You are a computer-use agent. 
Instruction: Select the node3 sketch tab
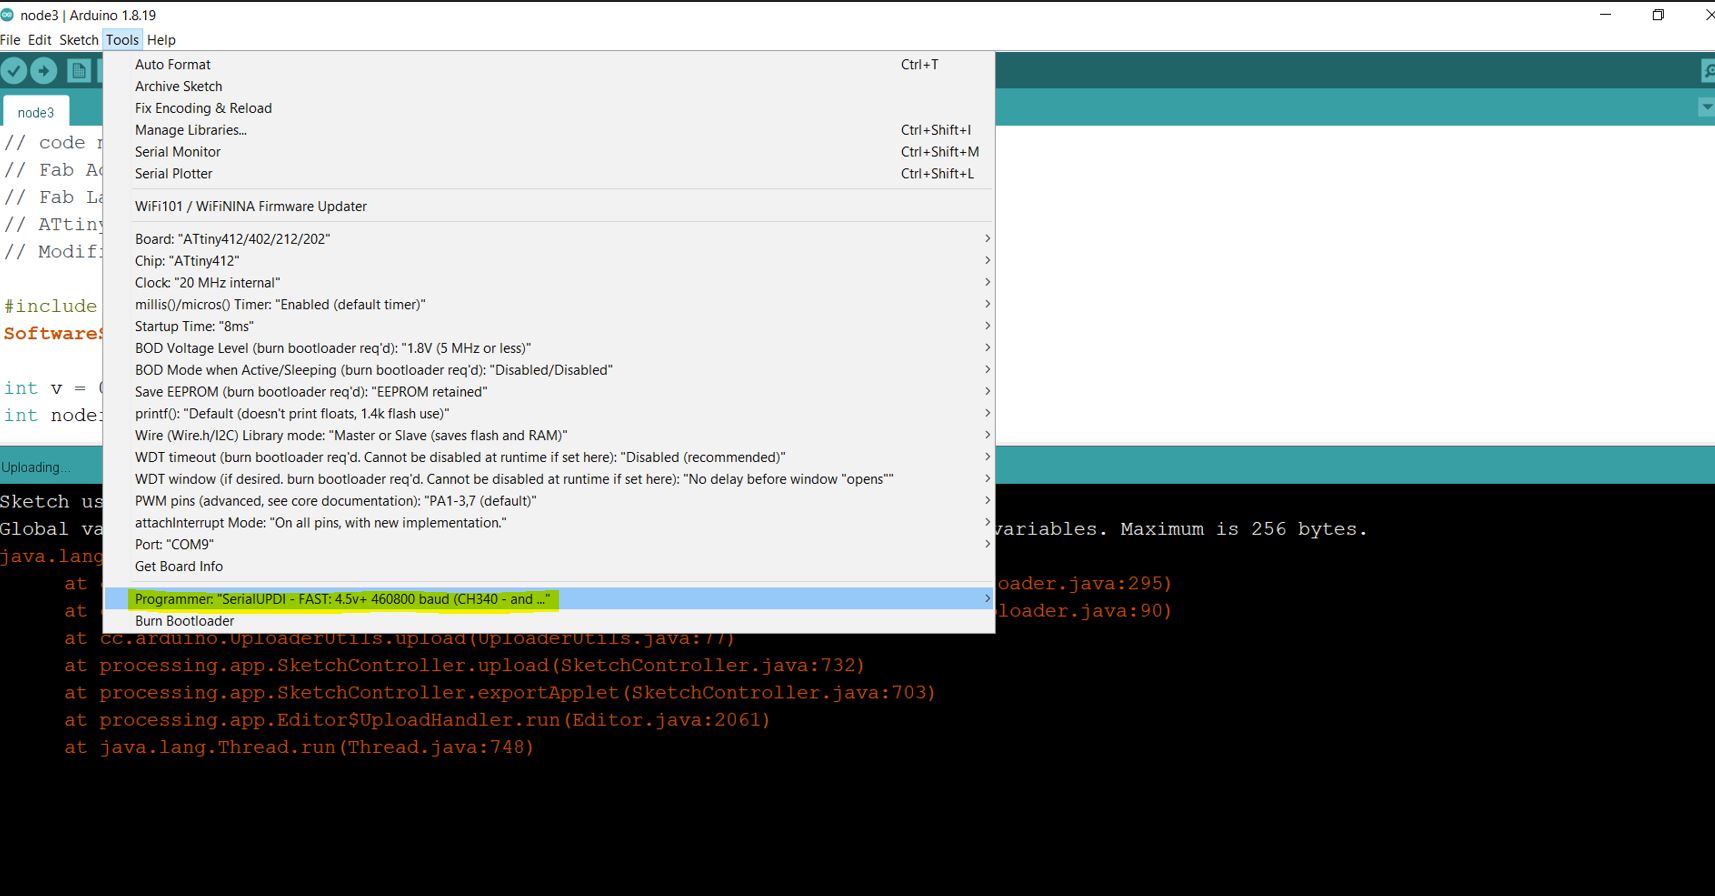tap(36, 112)
